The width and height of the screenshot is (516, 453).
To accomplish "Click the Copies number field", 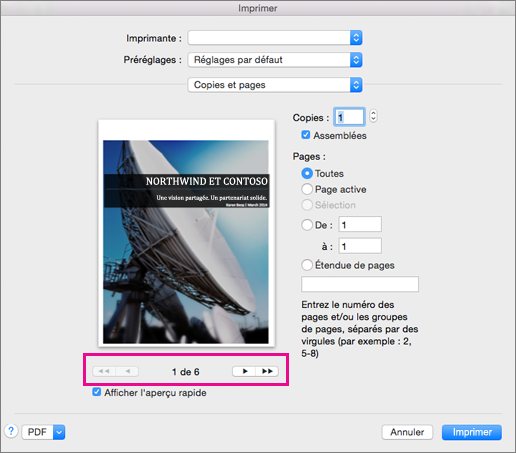I will pos(349,117).
